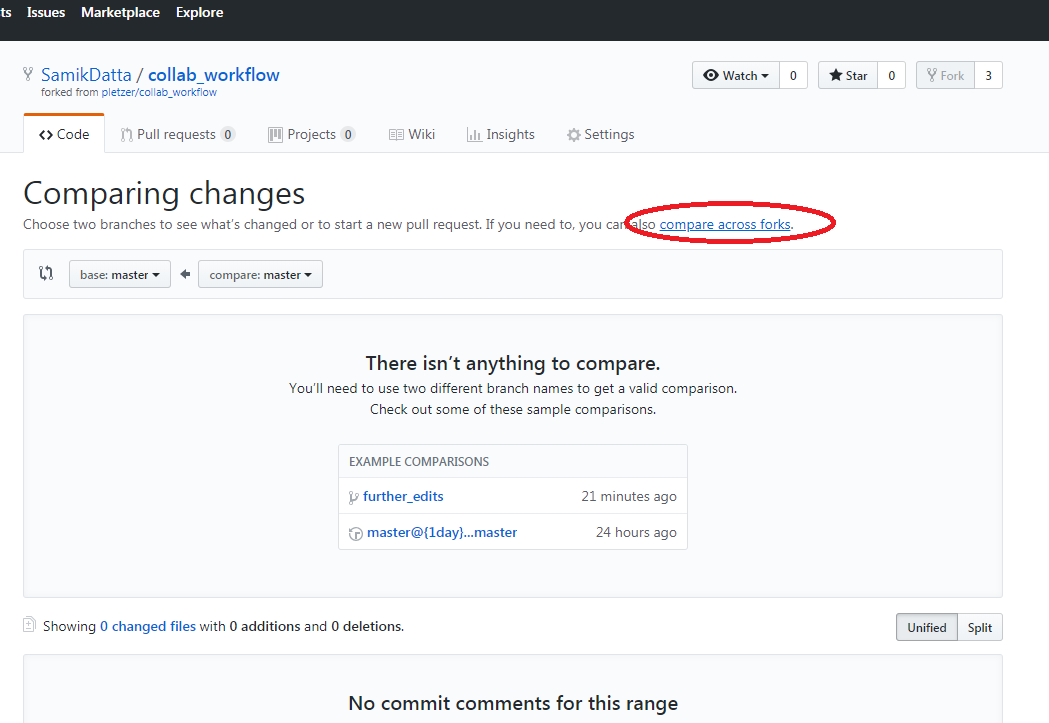Star the repository
Screen dimensions: 1049x723
click(848, 76)
